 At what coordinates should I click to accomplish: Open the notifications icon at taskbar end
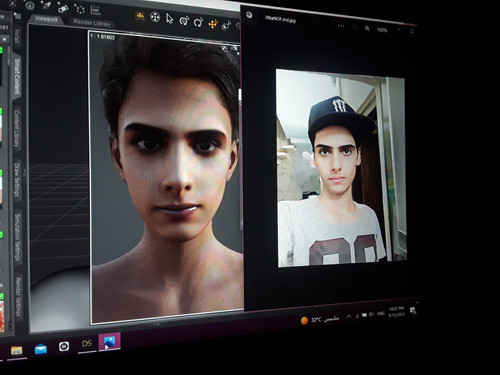point(413,310)
